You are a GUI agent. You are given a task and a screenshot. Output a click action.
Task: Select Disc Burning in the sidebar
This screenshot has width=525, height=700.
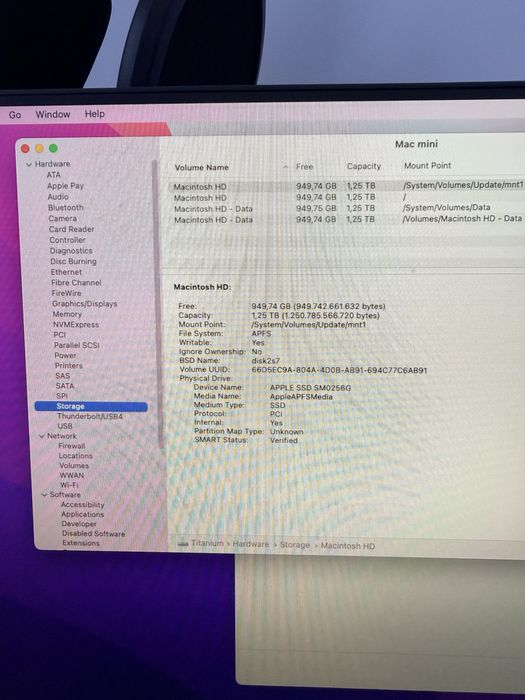(73, 261)
